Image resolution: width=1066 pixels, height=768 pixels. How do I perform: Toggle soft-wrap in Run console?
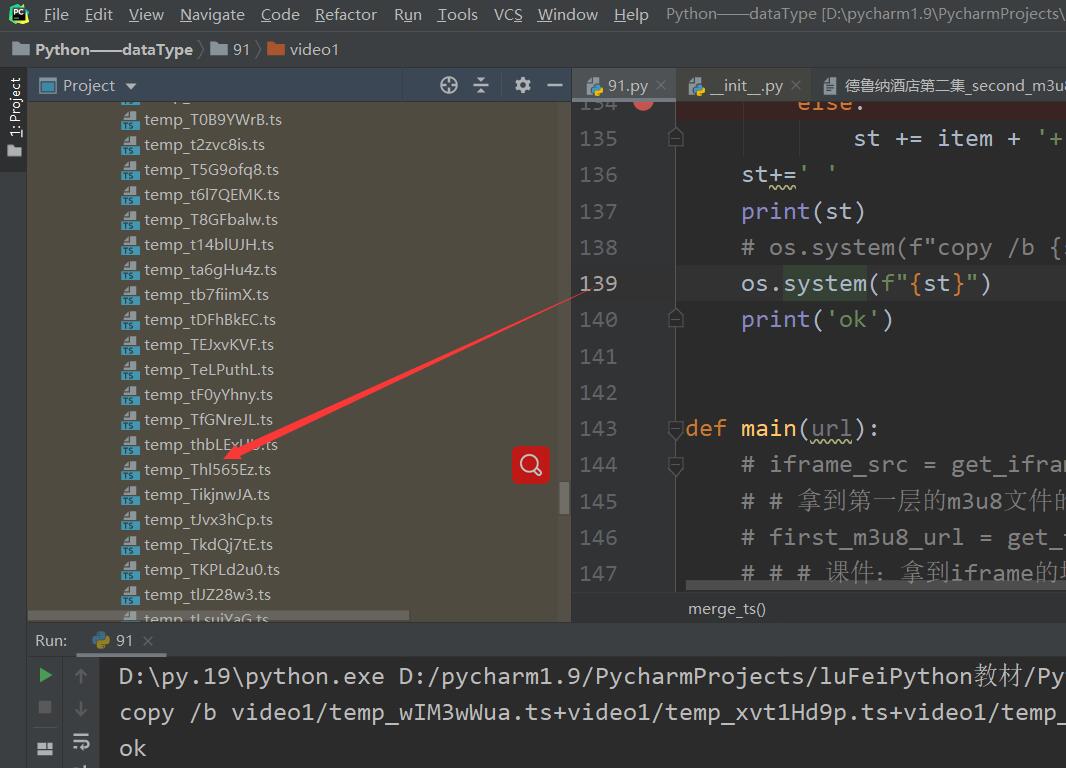point(81,742)
